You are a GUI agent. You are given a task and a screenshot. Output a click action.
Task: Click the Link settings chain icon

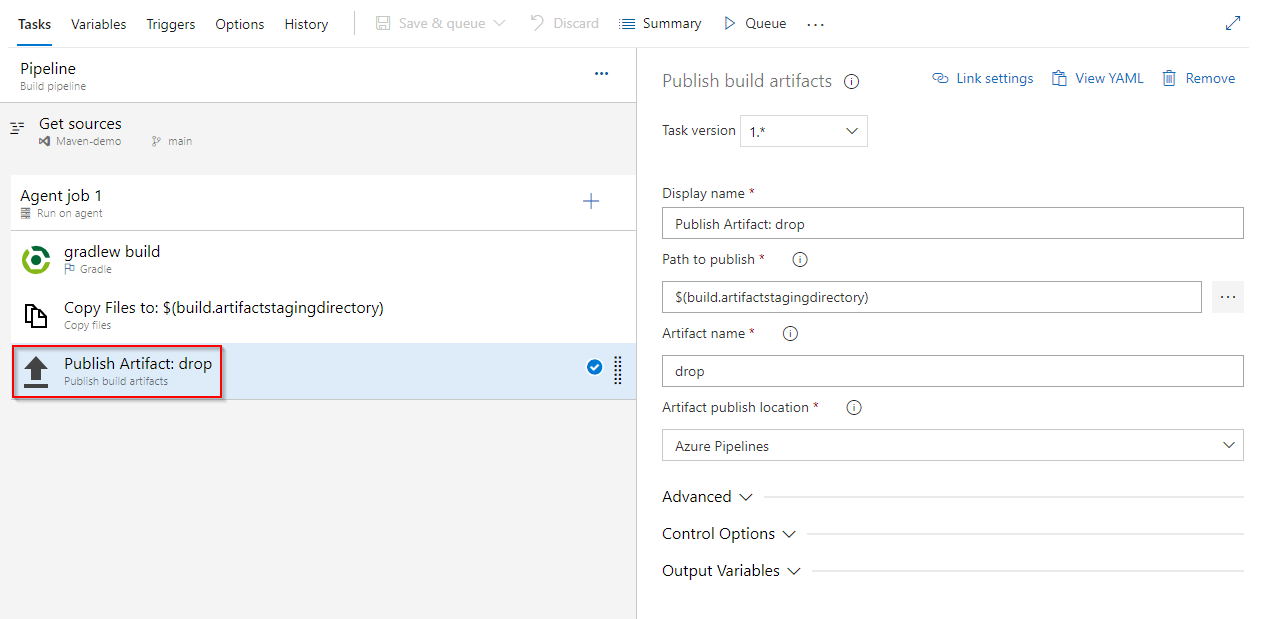point(940,77)
